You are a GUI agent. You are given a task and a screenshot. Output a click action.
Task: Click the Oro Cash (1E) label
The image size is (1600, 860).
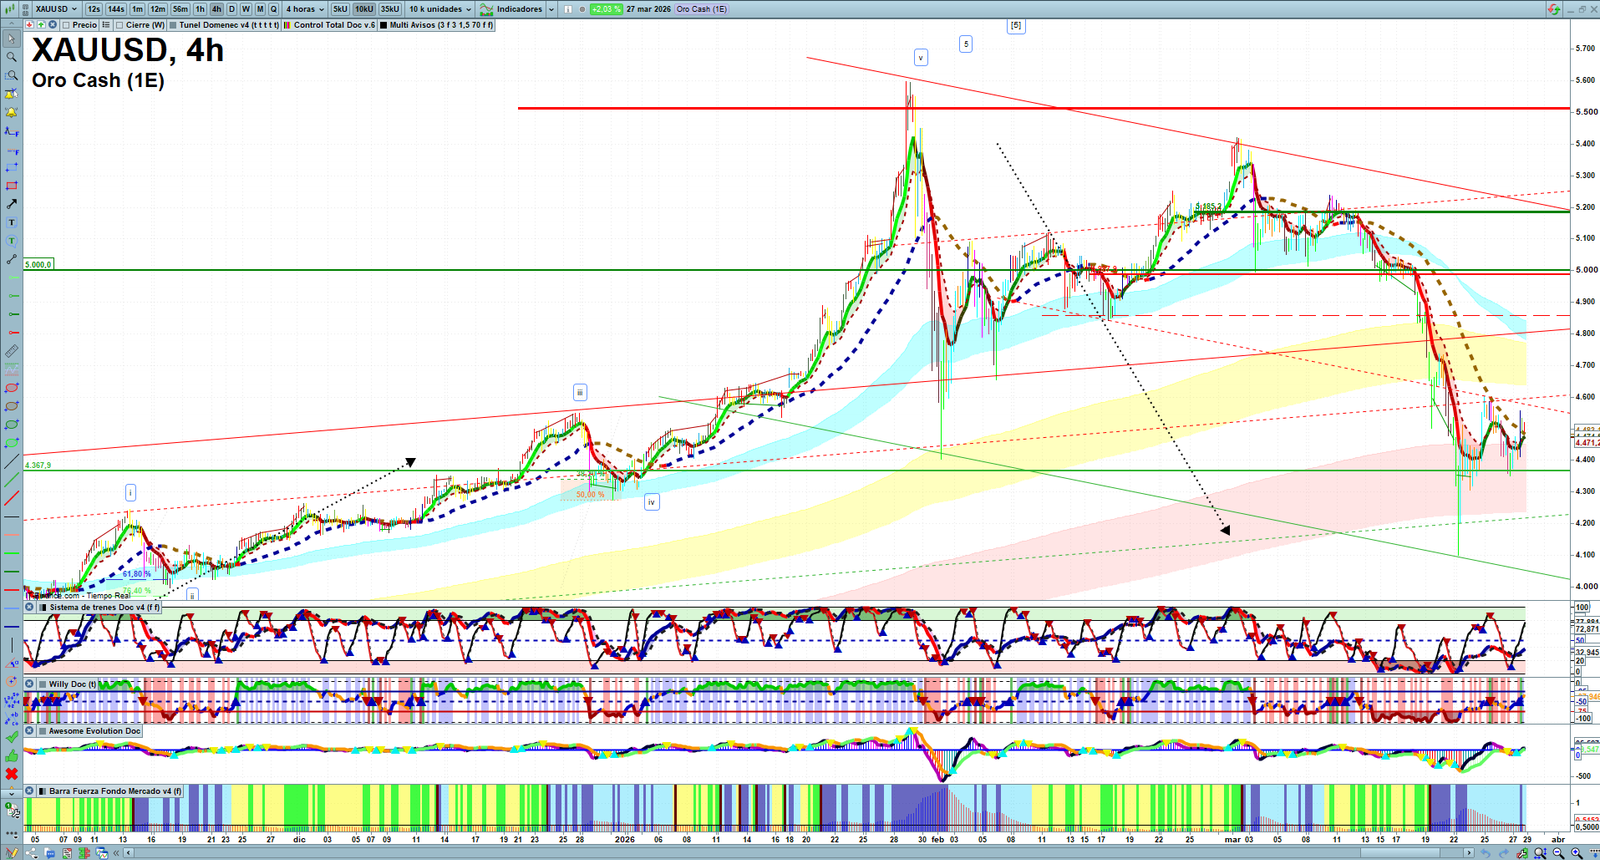(x=702, y=9)
